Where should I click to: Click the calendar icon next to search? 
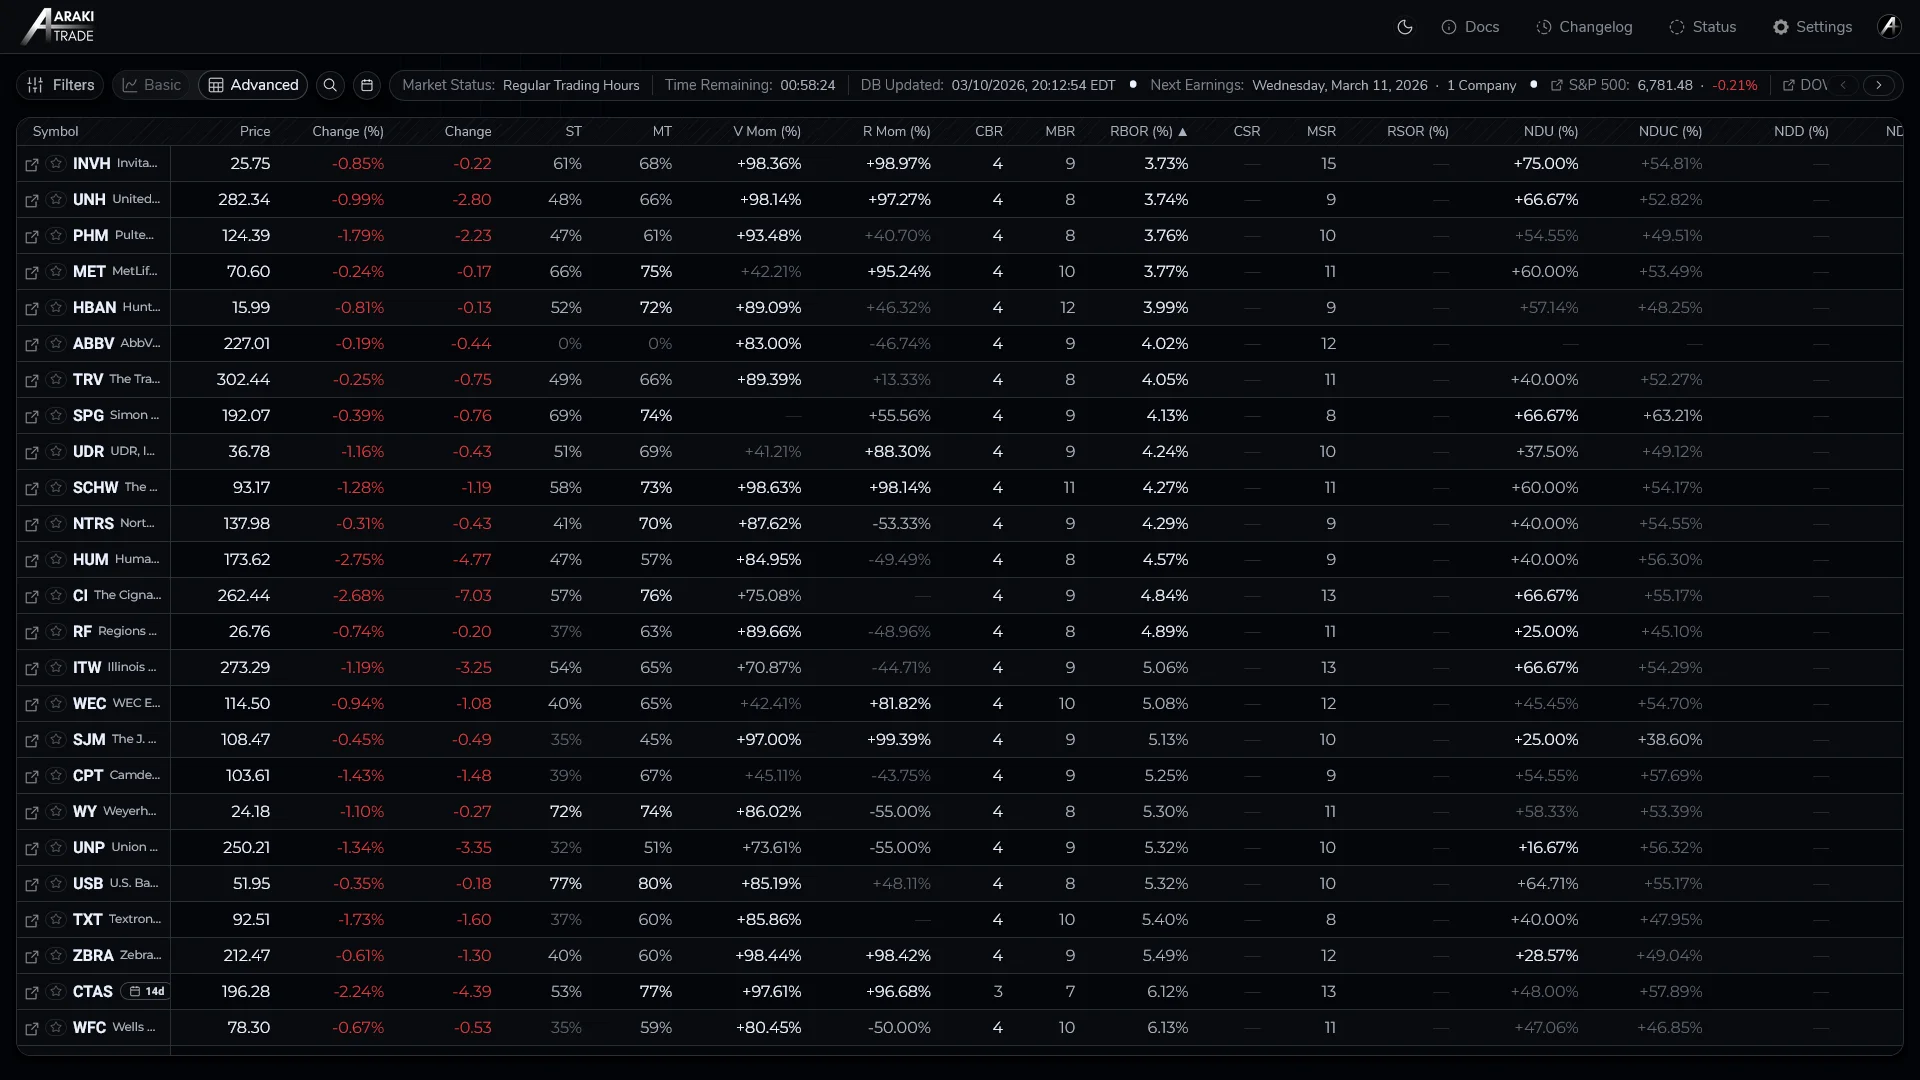pyautogui.click(x=366, y=85)
